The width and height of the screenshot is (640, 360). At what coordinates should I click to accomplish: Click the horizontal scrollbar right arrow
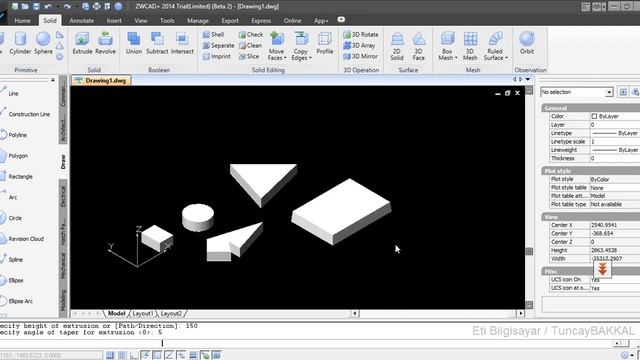(520, 313)
